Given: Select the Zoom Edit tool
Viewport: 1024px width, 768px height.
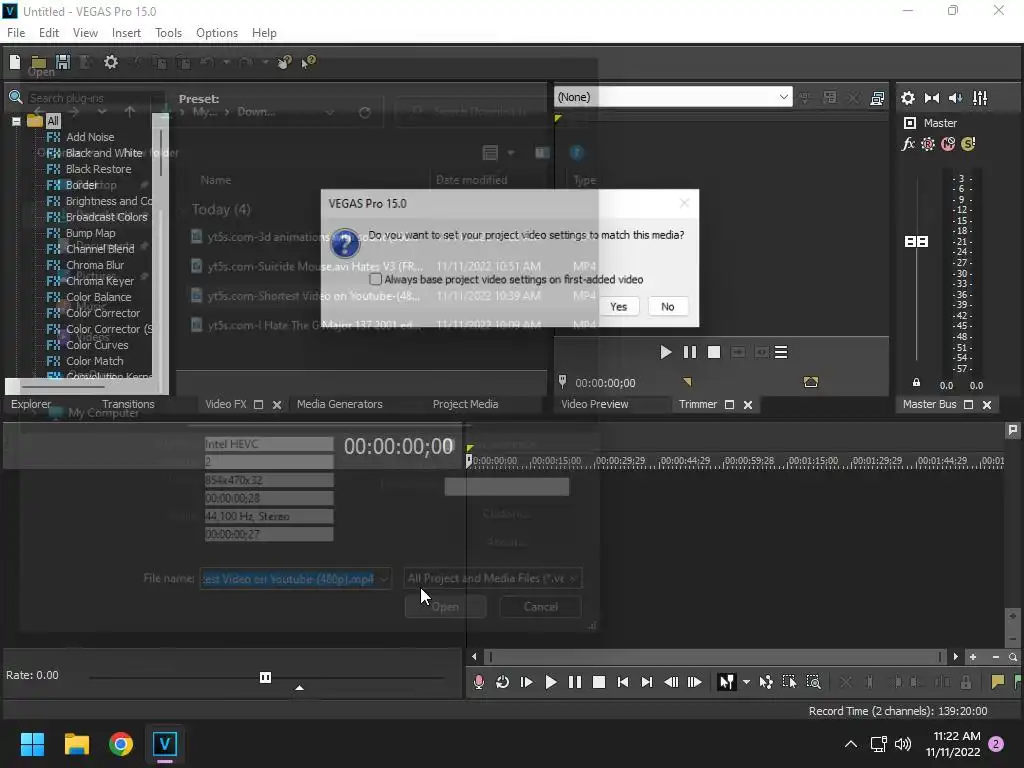Looking at the screenshot, I should click(x=813, y=682).
